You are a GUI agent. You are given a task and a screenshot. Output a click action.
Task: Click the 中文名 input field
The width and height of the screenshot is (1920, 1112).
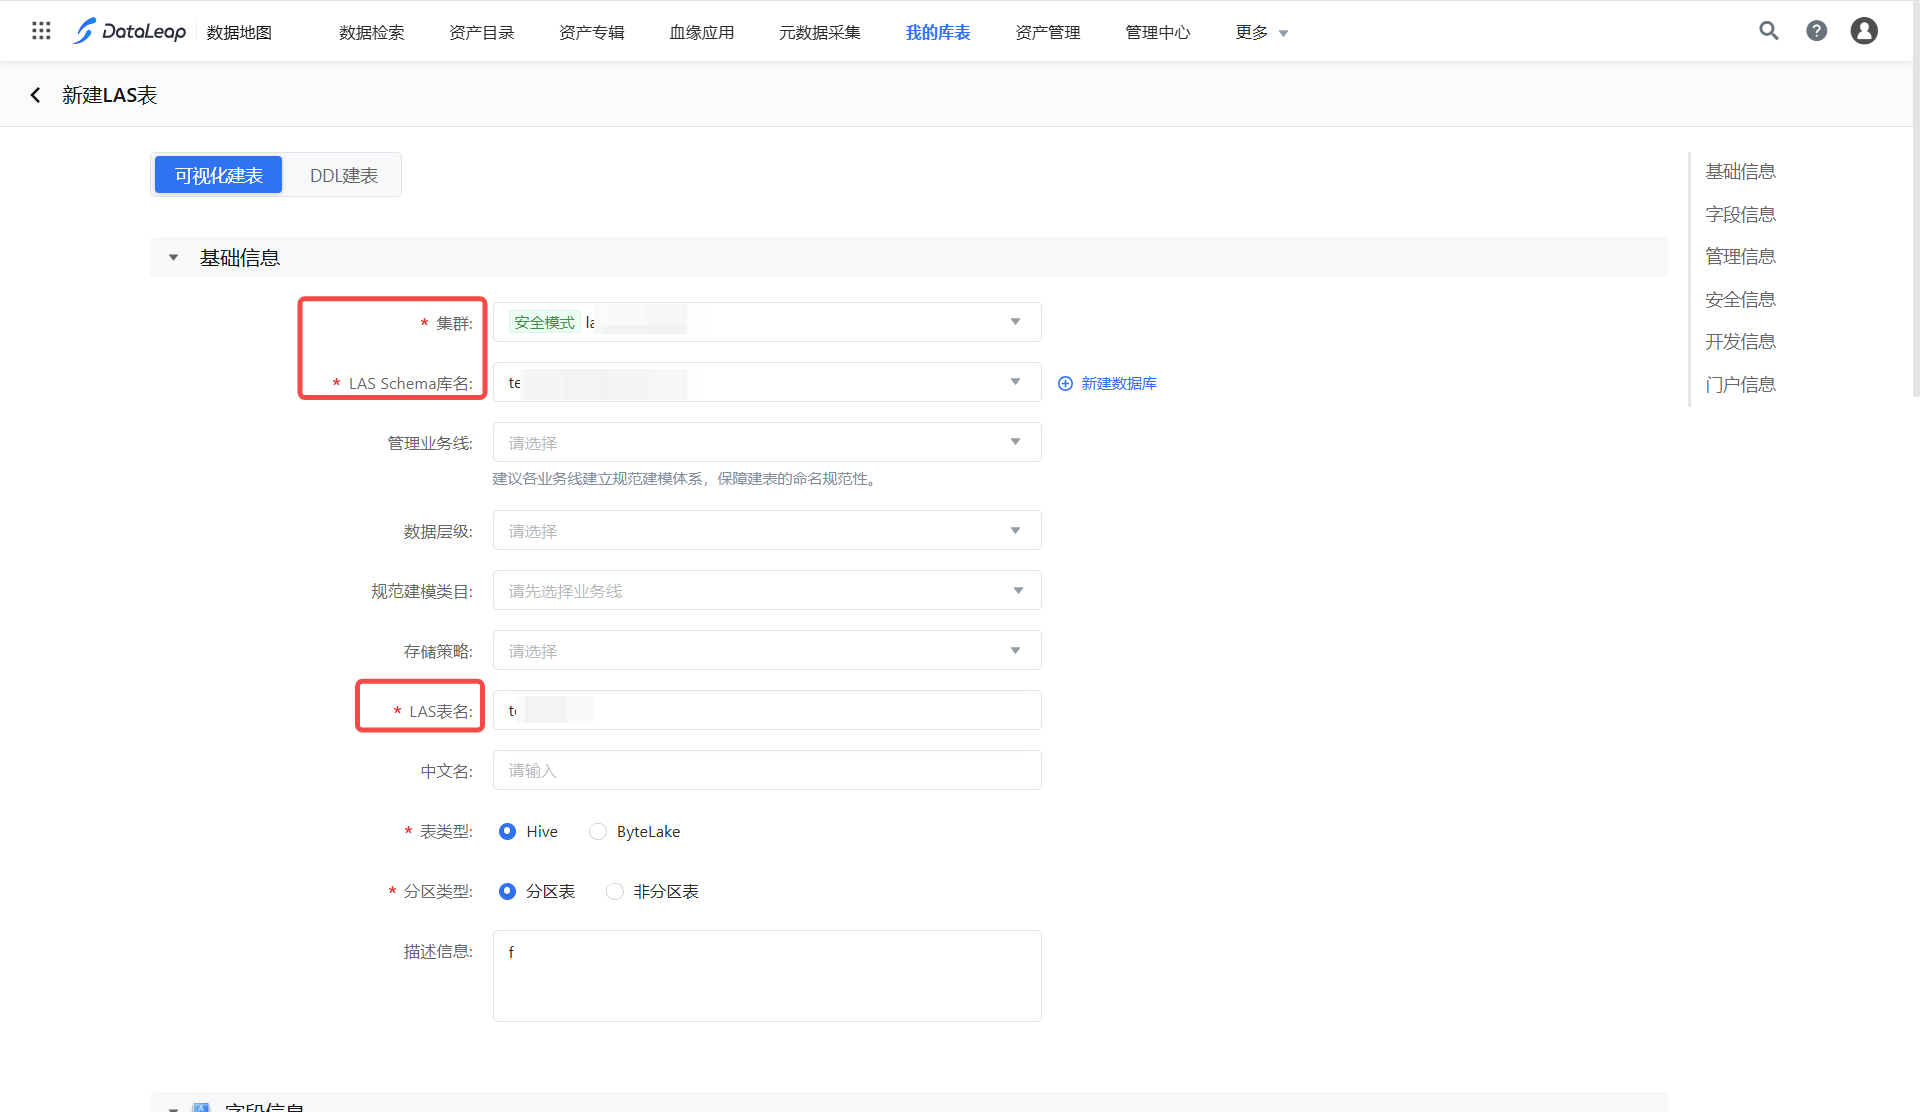(x=766, y=771)
